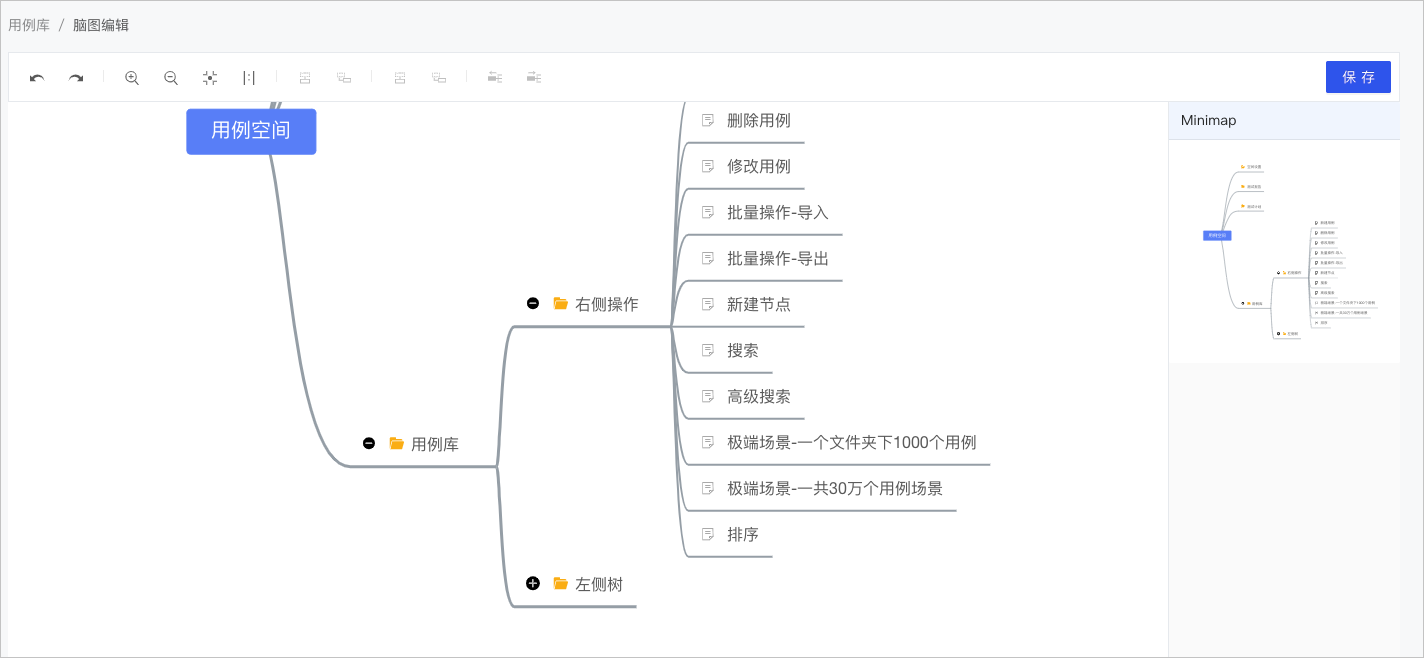
Task: Click the note icon beside 搜索
Action: (708, 350)
